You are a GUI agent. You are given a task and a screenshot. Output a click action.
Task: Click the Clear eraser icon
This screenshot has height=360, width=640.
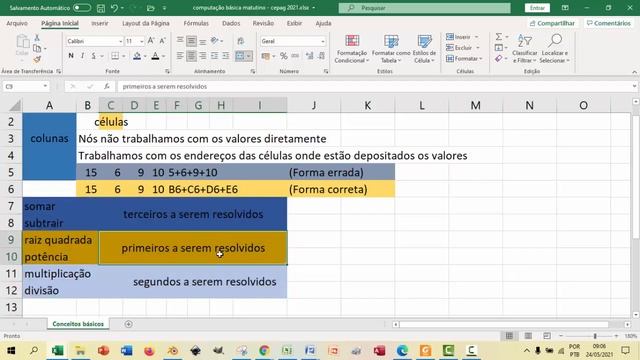coord(499,59)
